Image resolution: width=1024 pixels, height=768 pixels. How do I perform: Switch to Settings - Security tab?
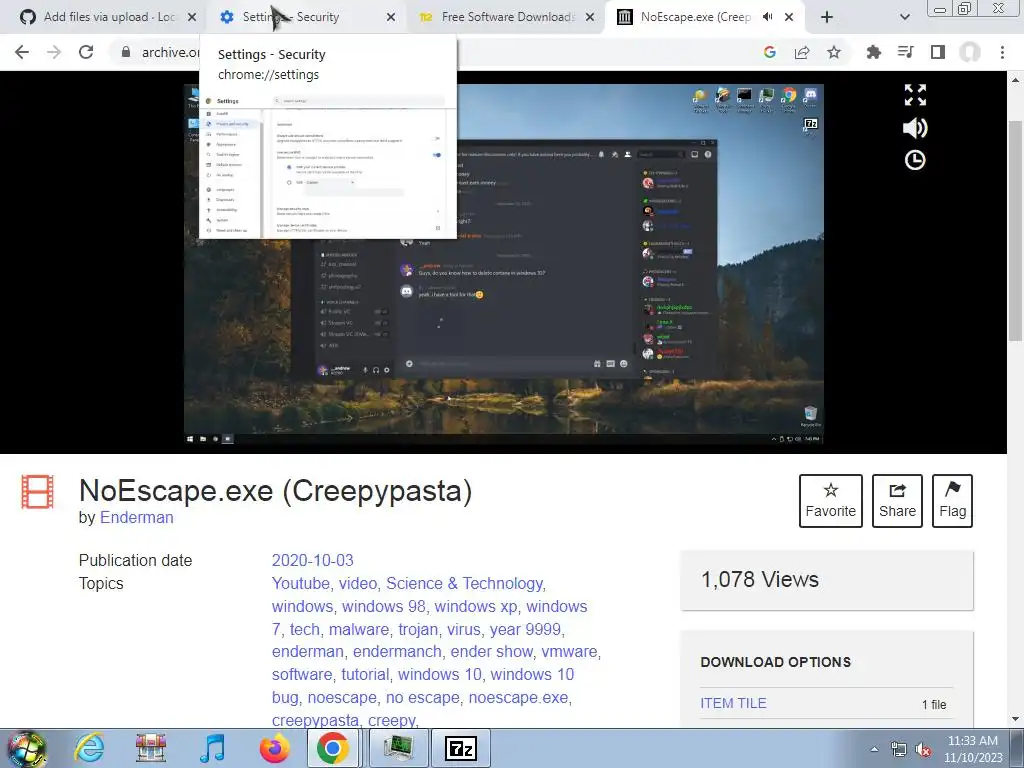coord(291,17)
